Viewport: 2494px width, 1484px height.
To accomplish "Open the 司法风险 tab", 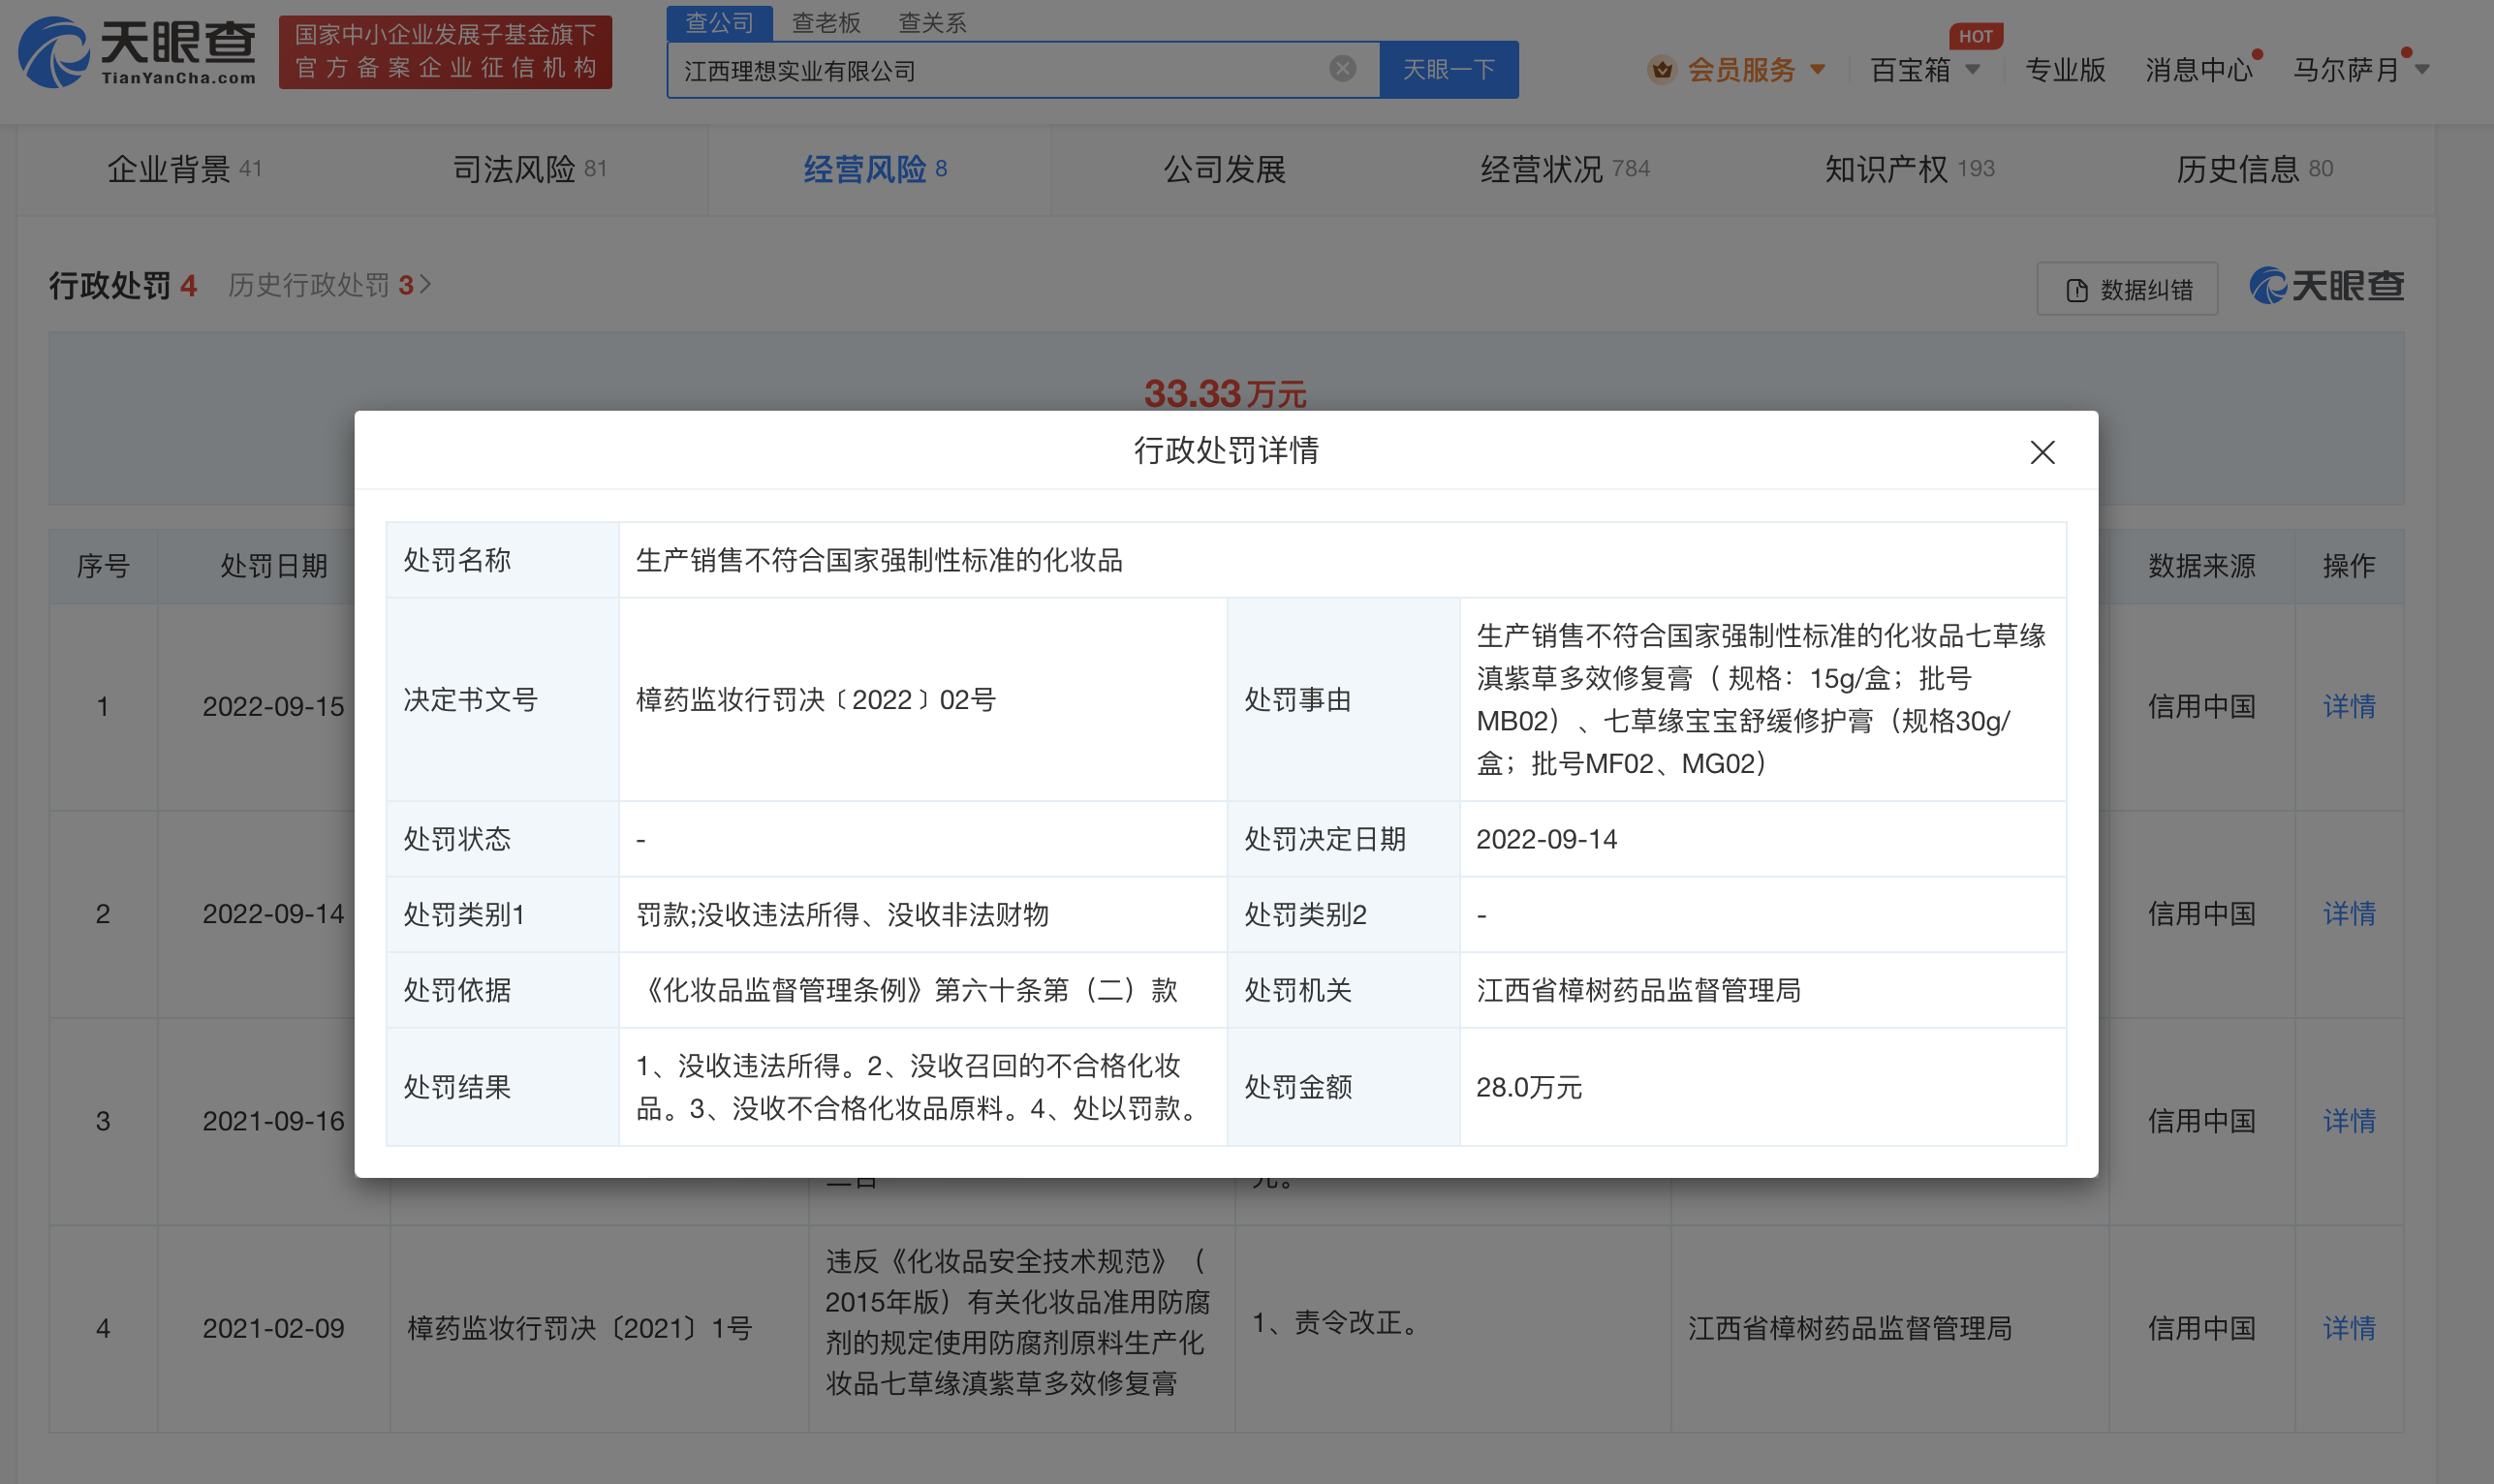I will (530, 169).
